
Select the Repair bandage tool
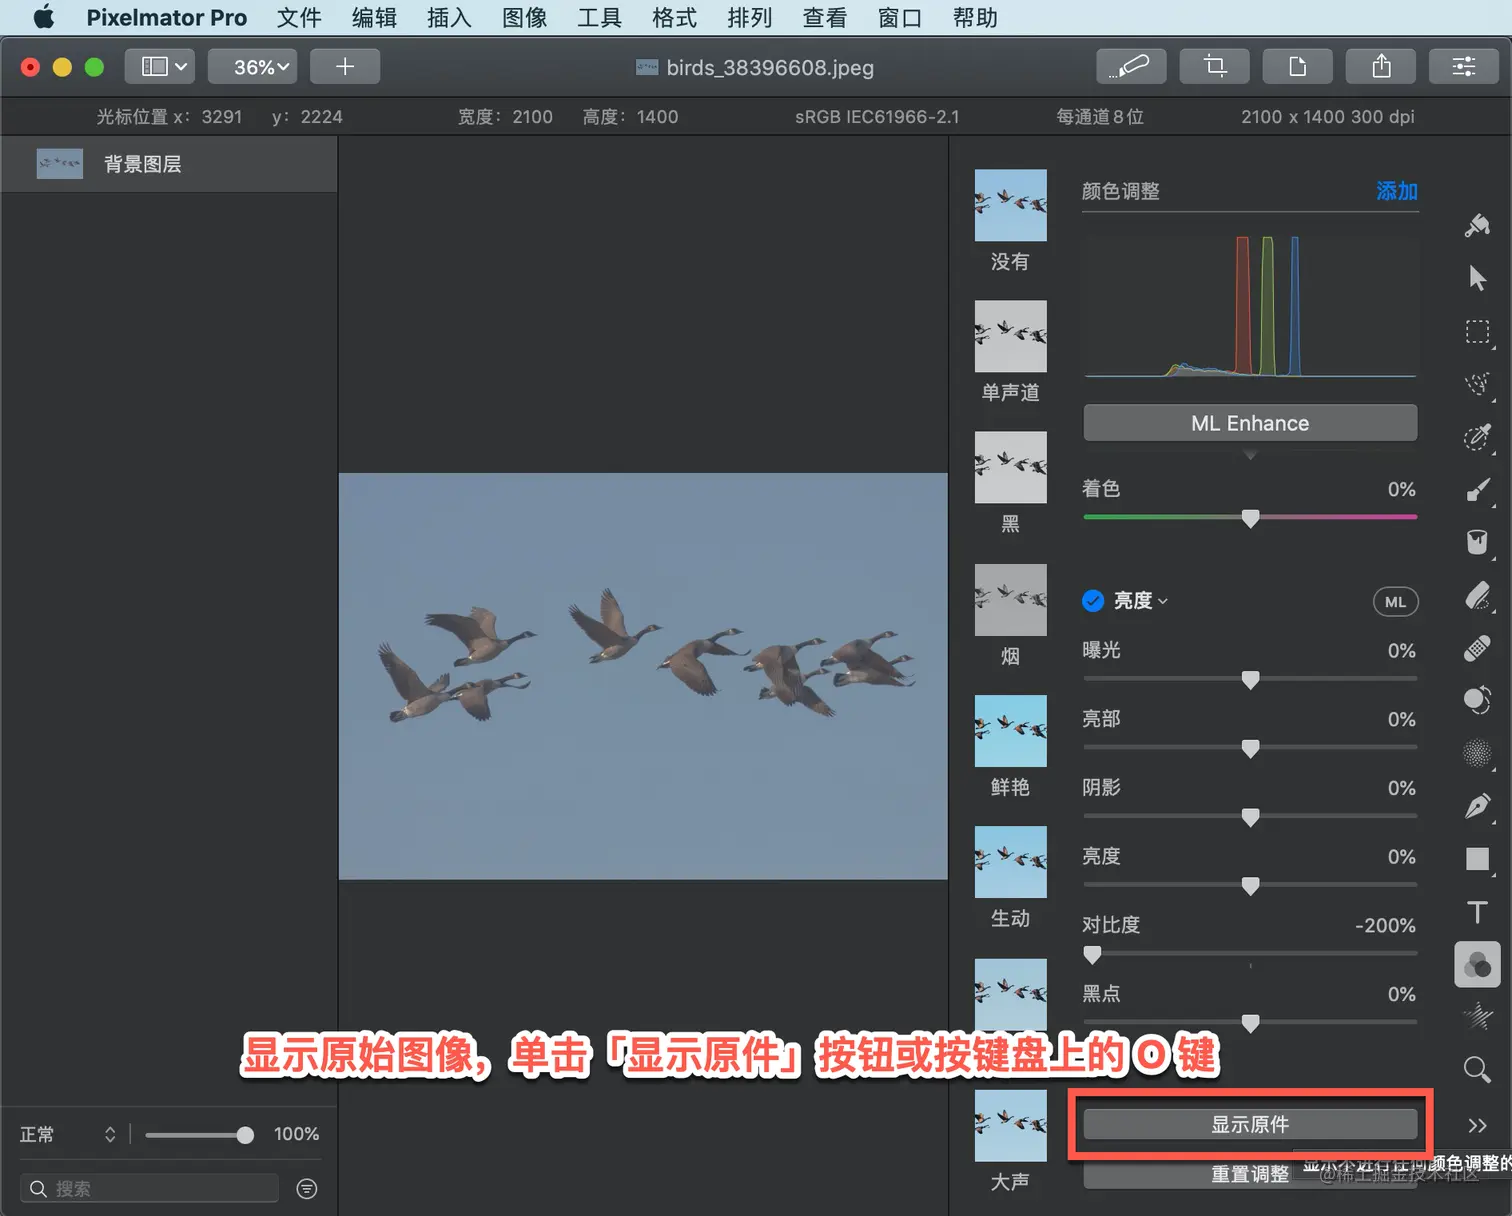[x=1477, y=648]
